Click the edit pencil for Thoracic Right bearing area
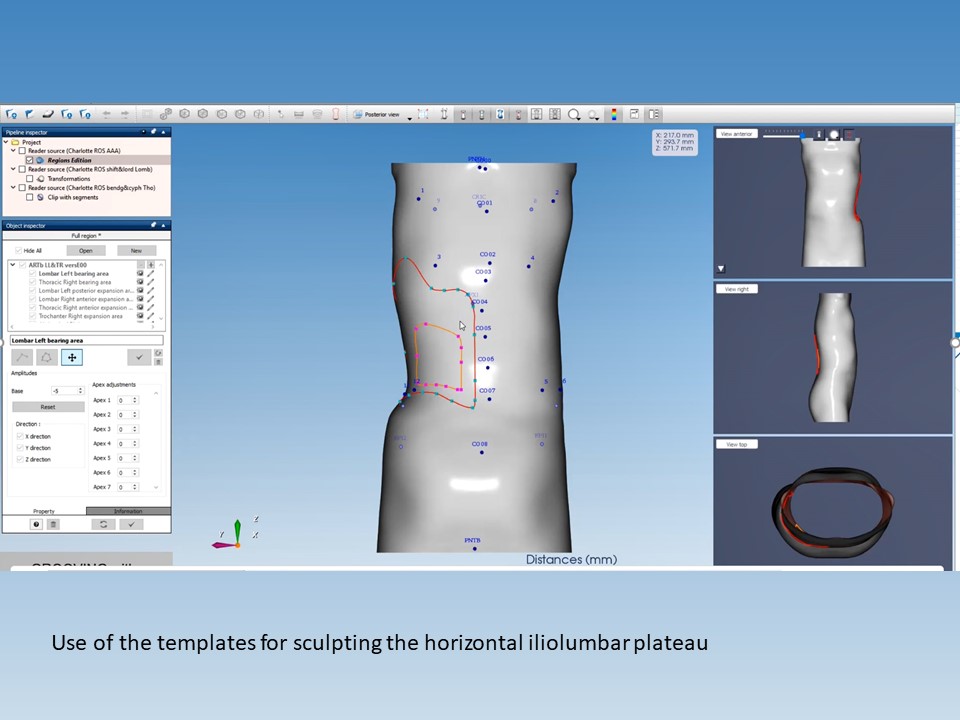 coord(151,282)
